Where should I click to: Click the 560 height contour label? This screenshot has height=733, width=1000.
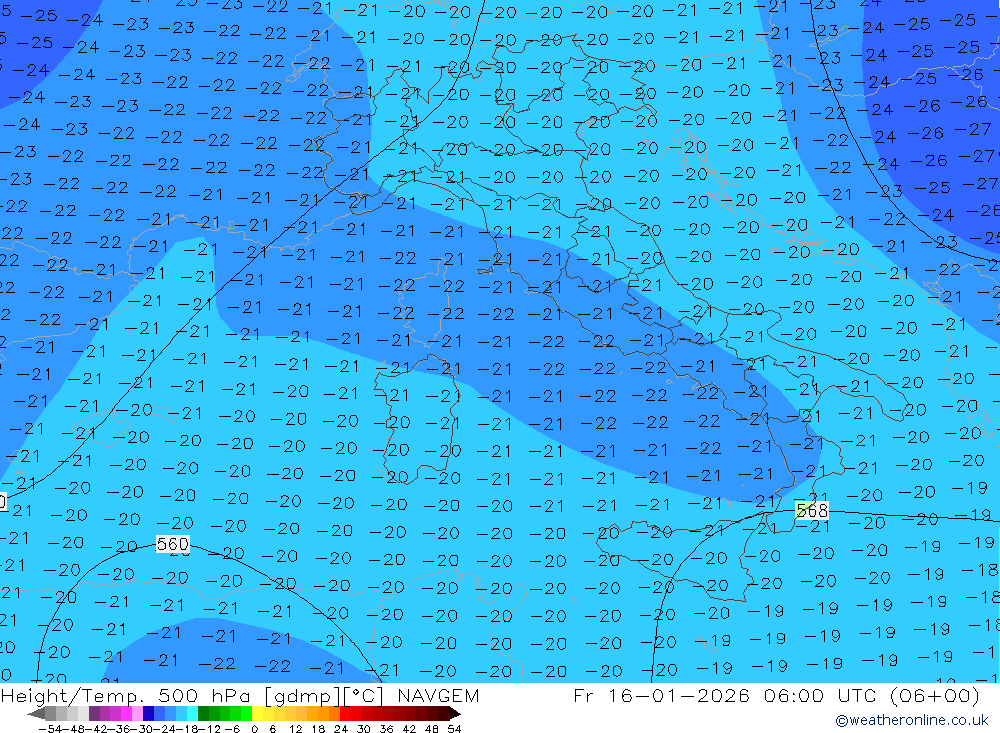173,544
